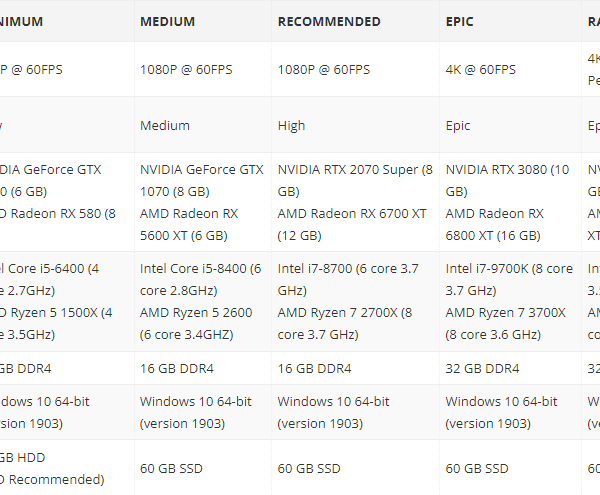Select the NVIDIA RTX 2070 Super GPU cell

tap(355, 202)
